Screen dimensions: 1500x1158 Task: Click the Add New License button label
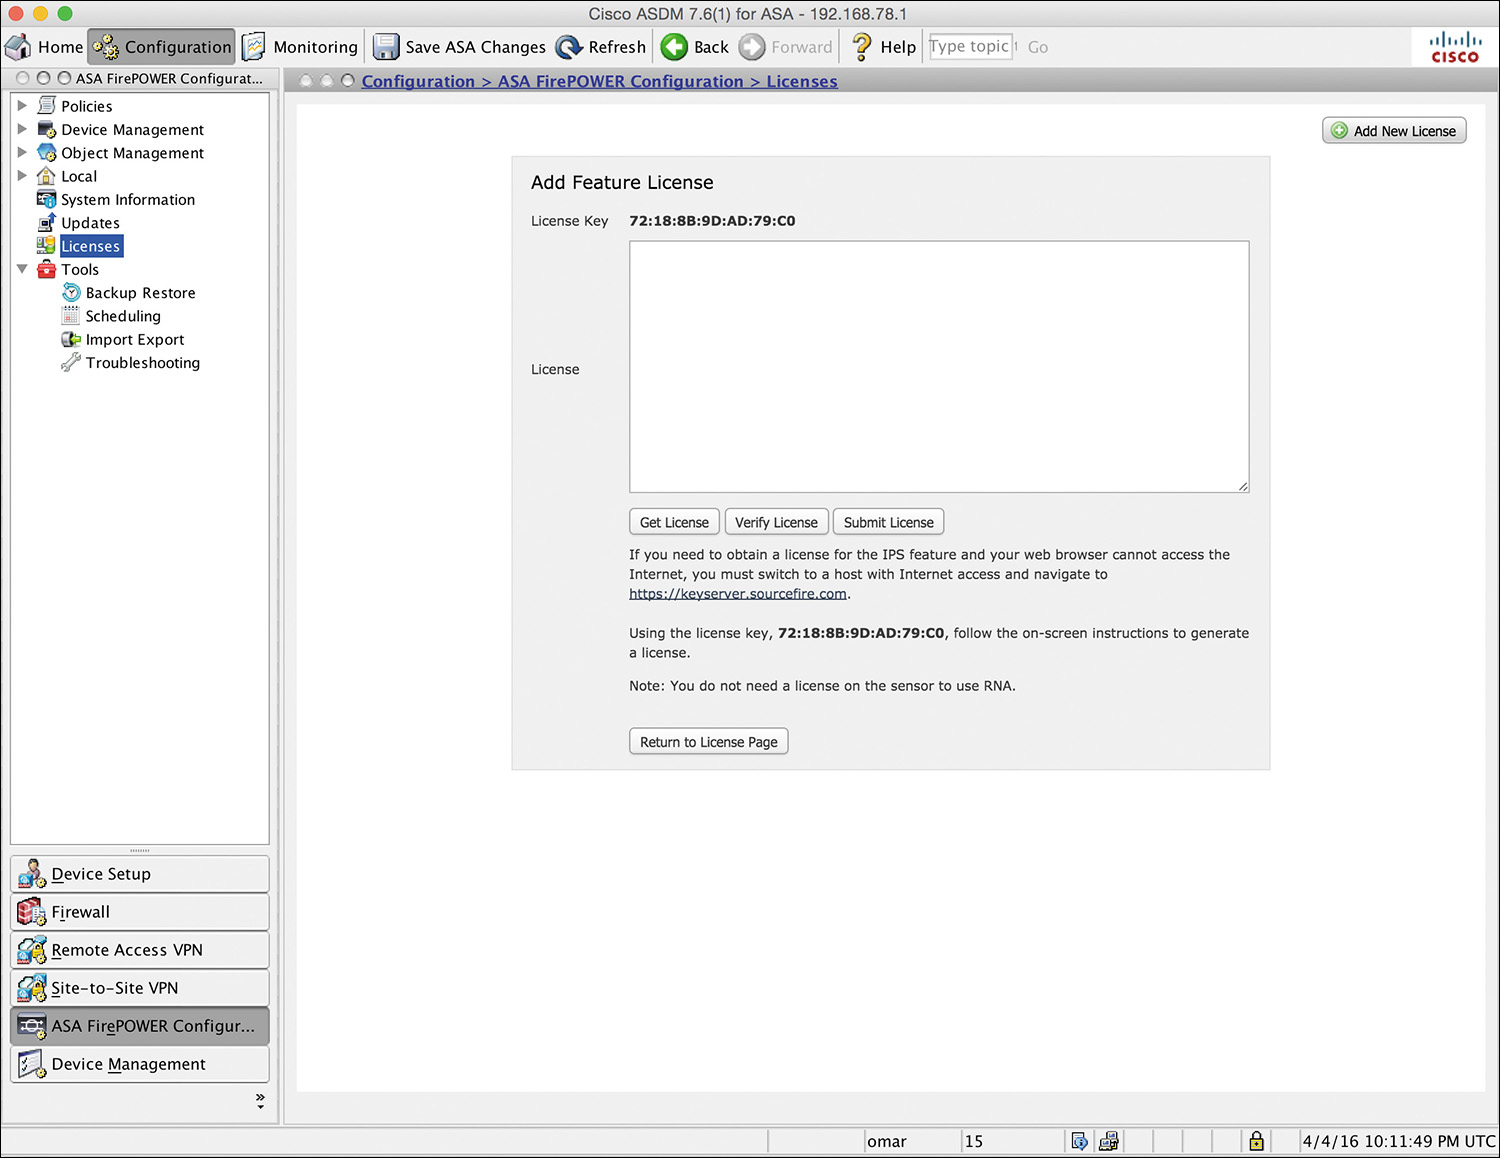tap(1404, 131)
